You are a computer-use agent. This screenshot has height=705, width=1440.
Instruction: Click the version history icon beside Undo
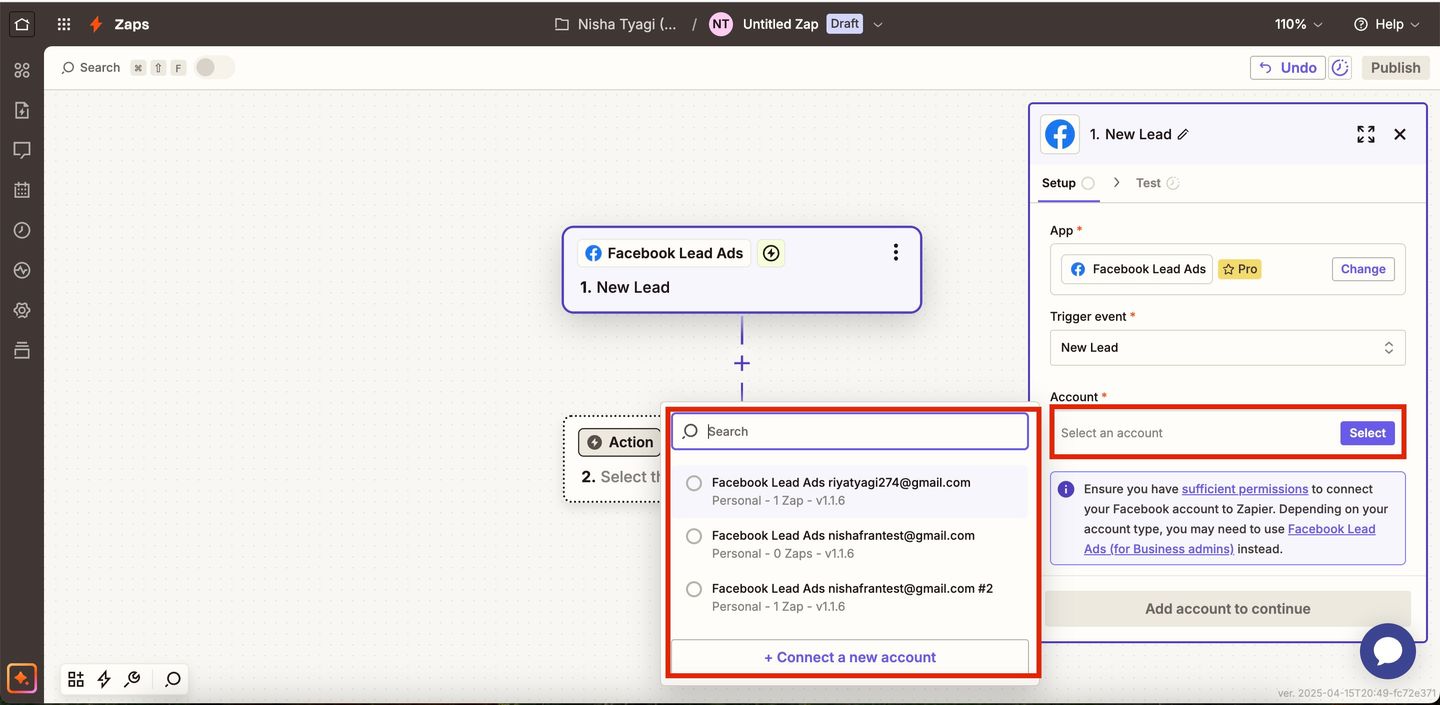click(1341, 67)
